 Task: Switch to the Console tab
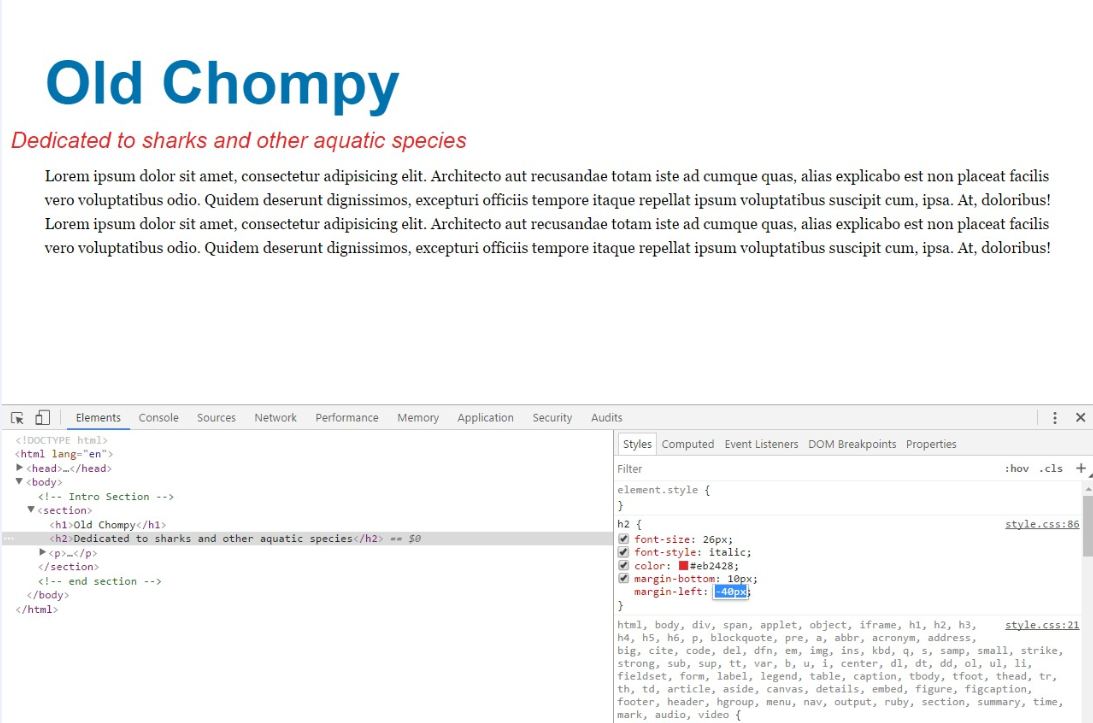point(158,418)
